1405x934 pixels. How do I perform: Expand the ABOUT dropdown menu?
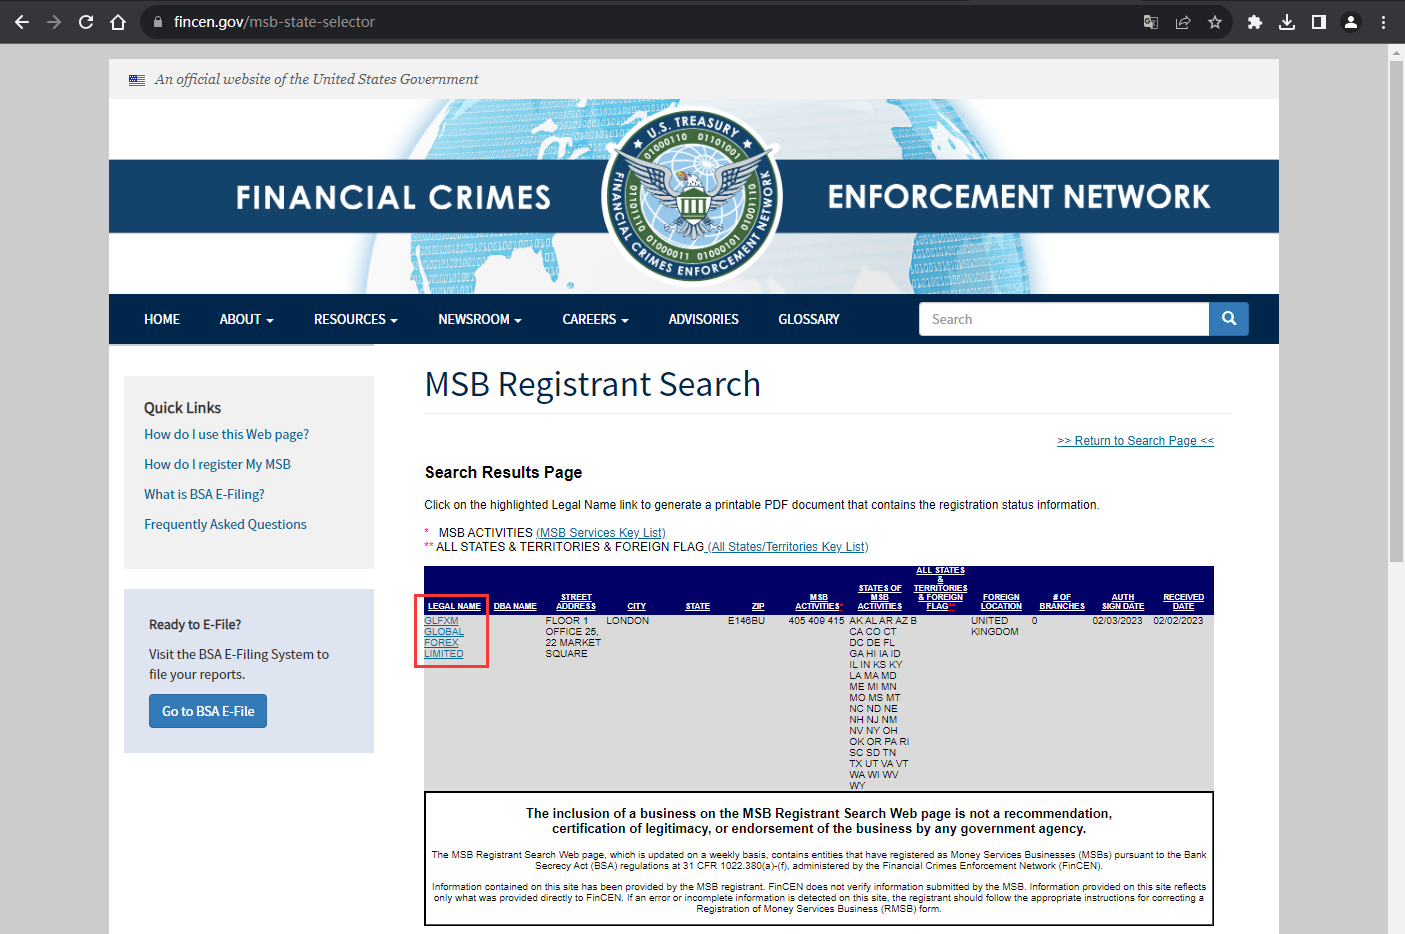coord(246,319)
